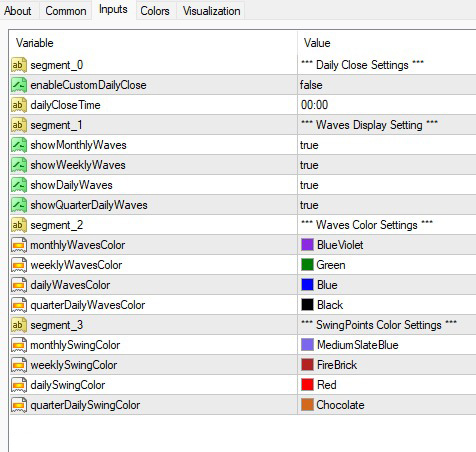The image size is (476, 452).
Task: Switch to the Colors tab
Action: pyautogui.click(x=155, y=11)
